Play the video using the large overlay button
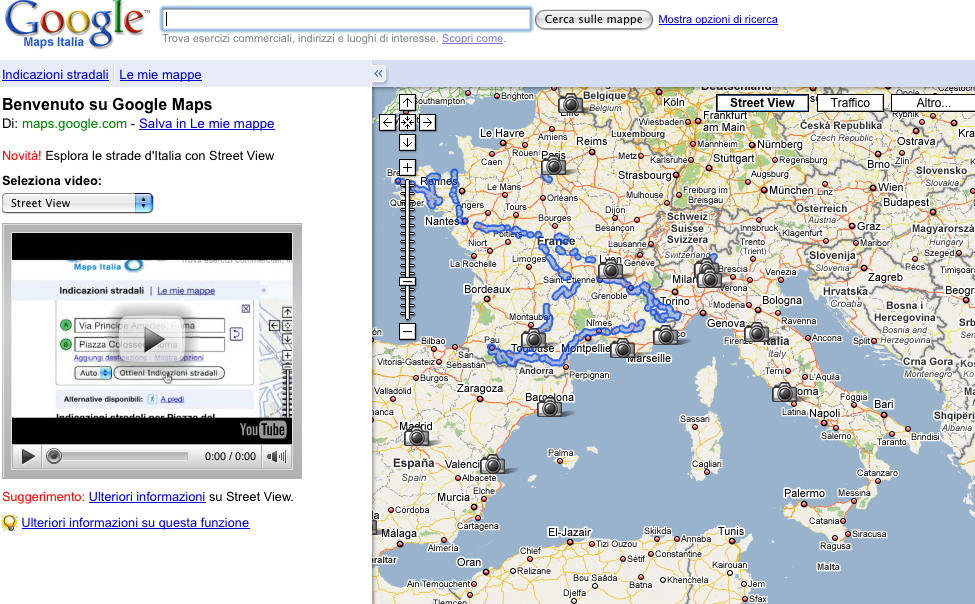 [x=154, y=339]
